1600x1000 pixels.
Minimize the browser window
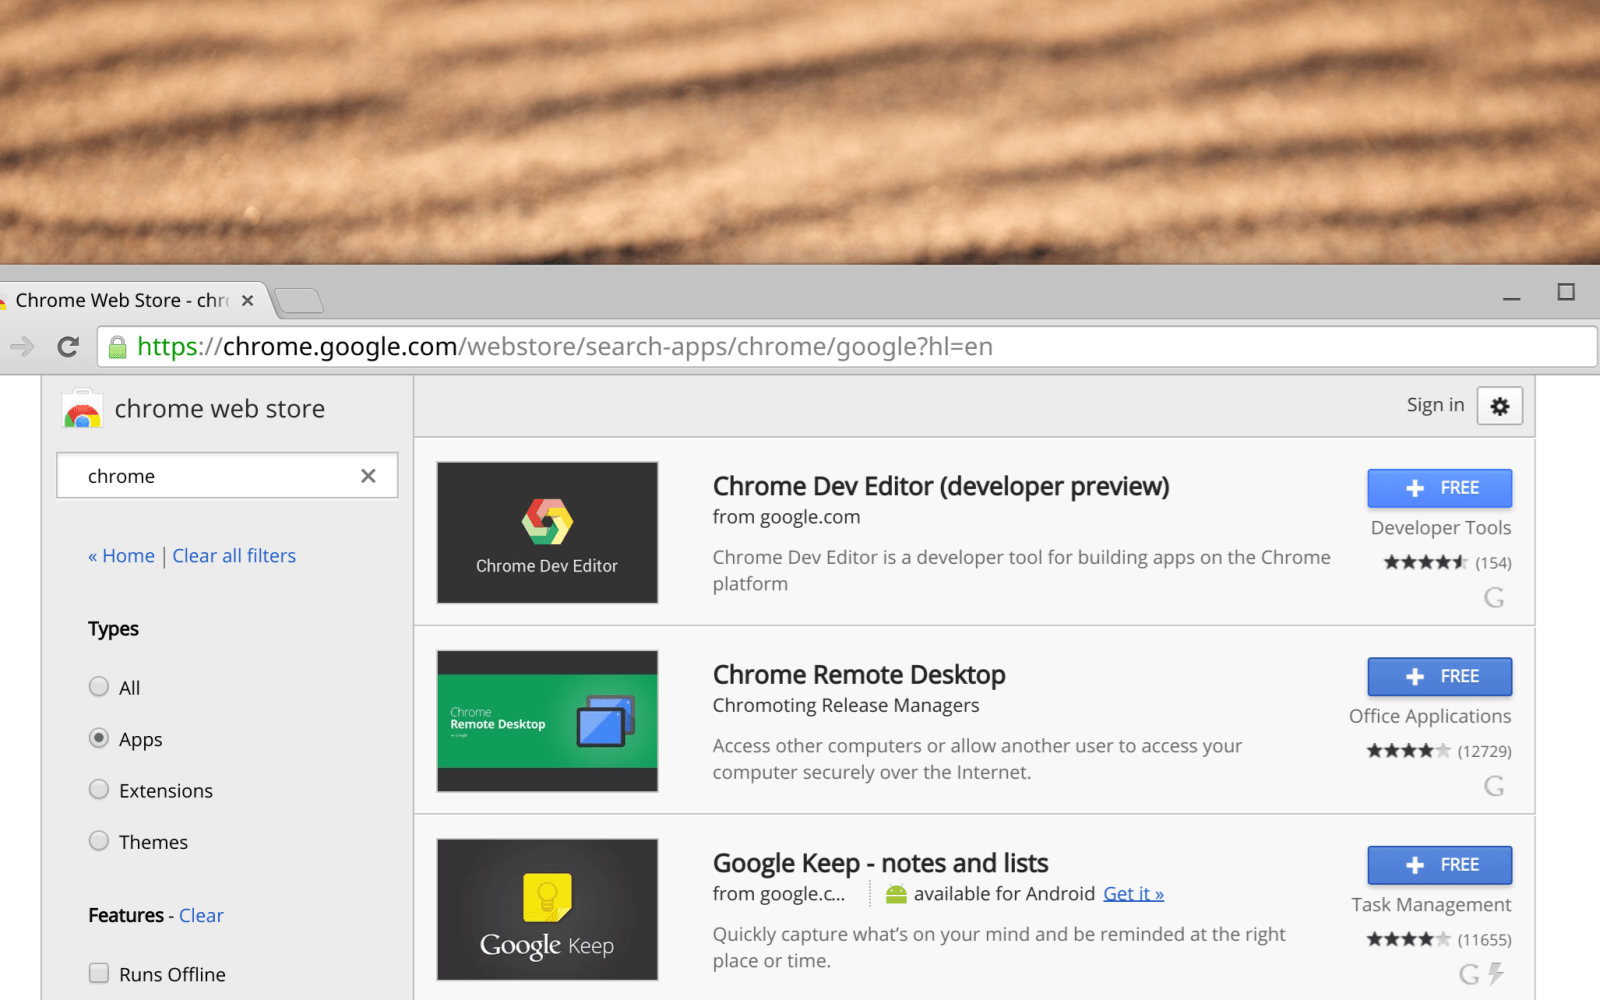pos(1511,298)
